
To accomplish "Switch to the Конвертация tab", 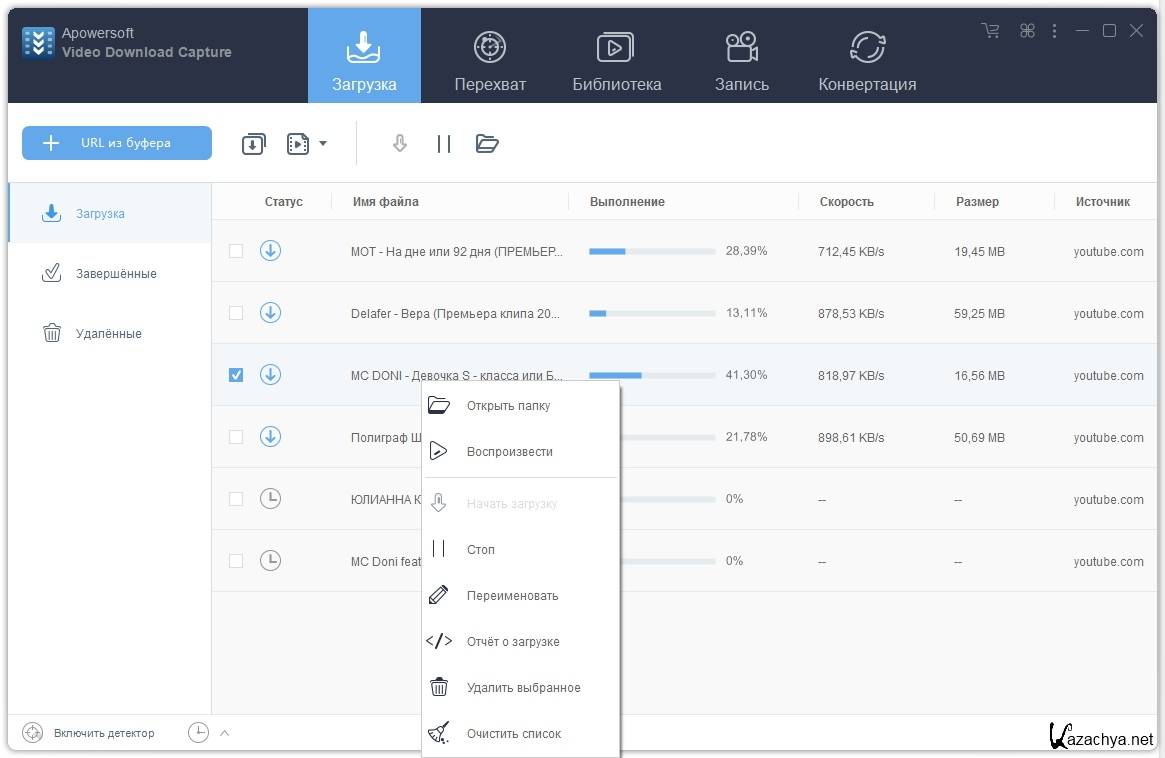I will point(867,60).
